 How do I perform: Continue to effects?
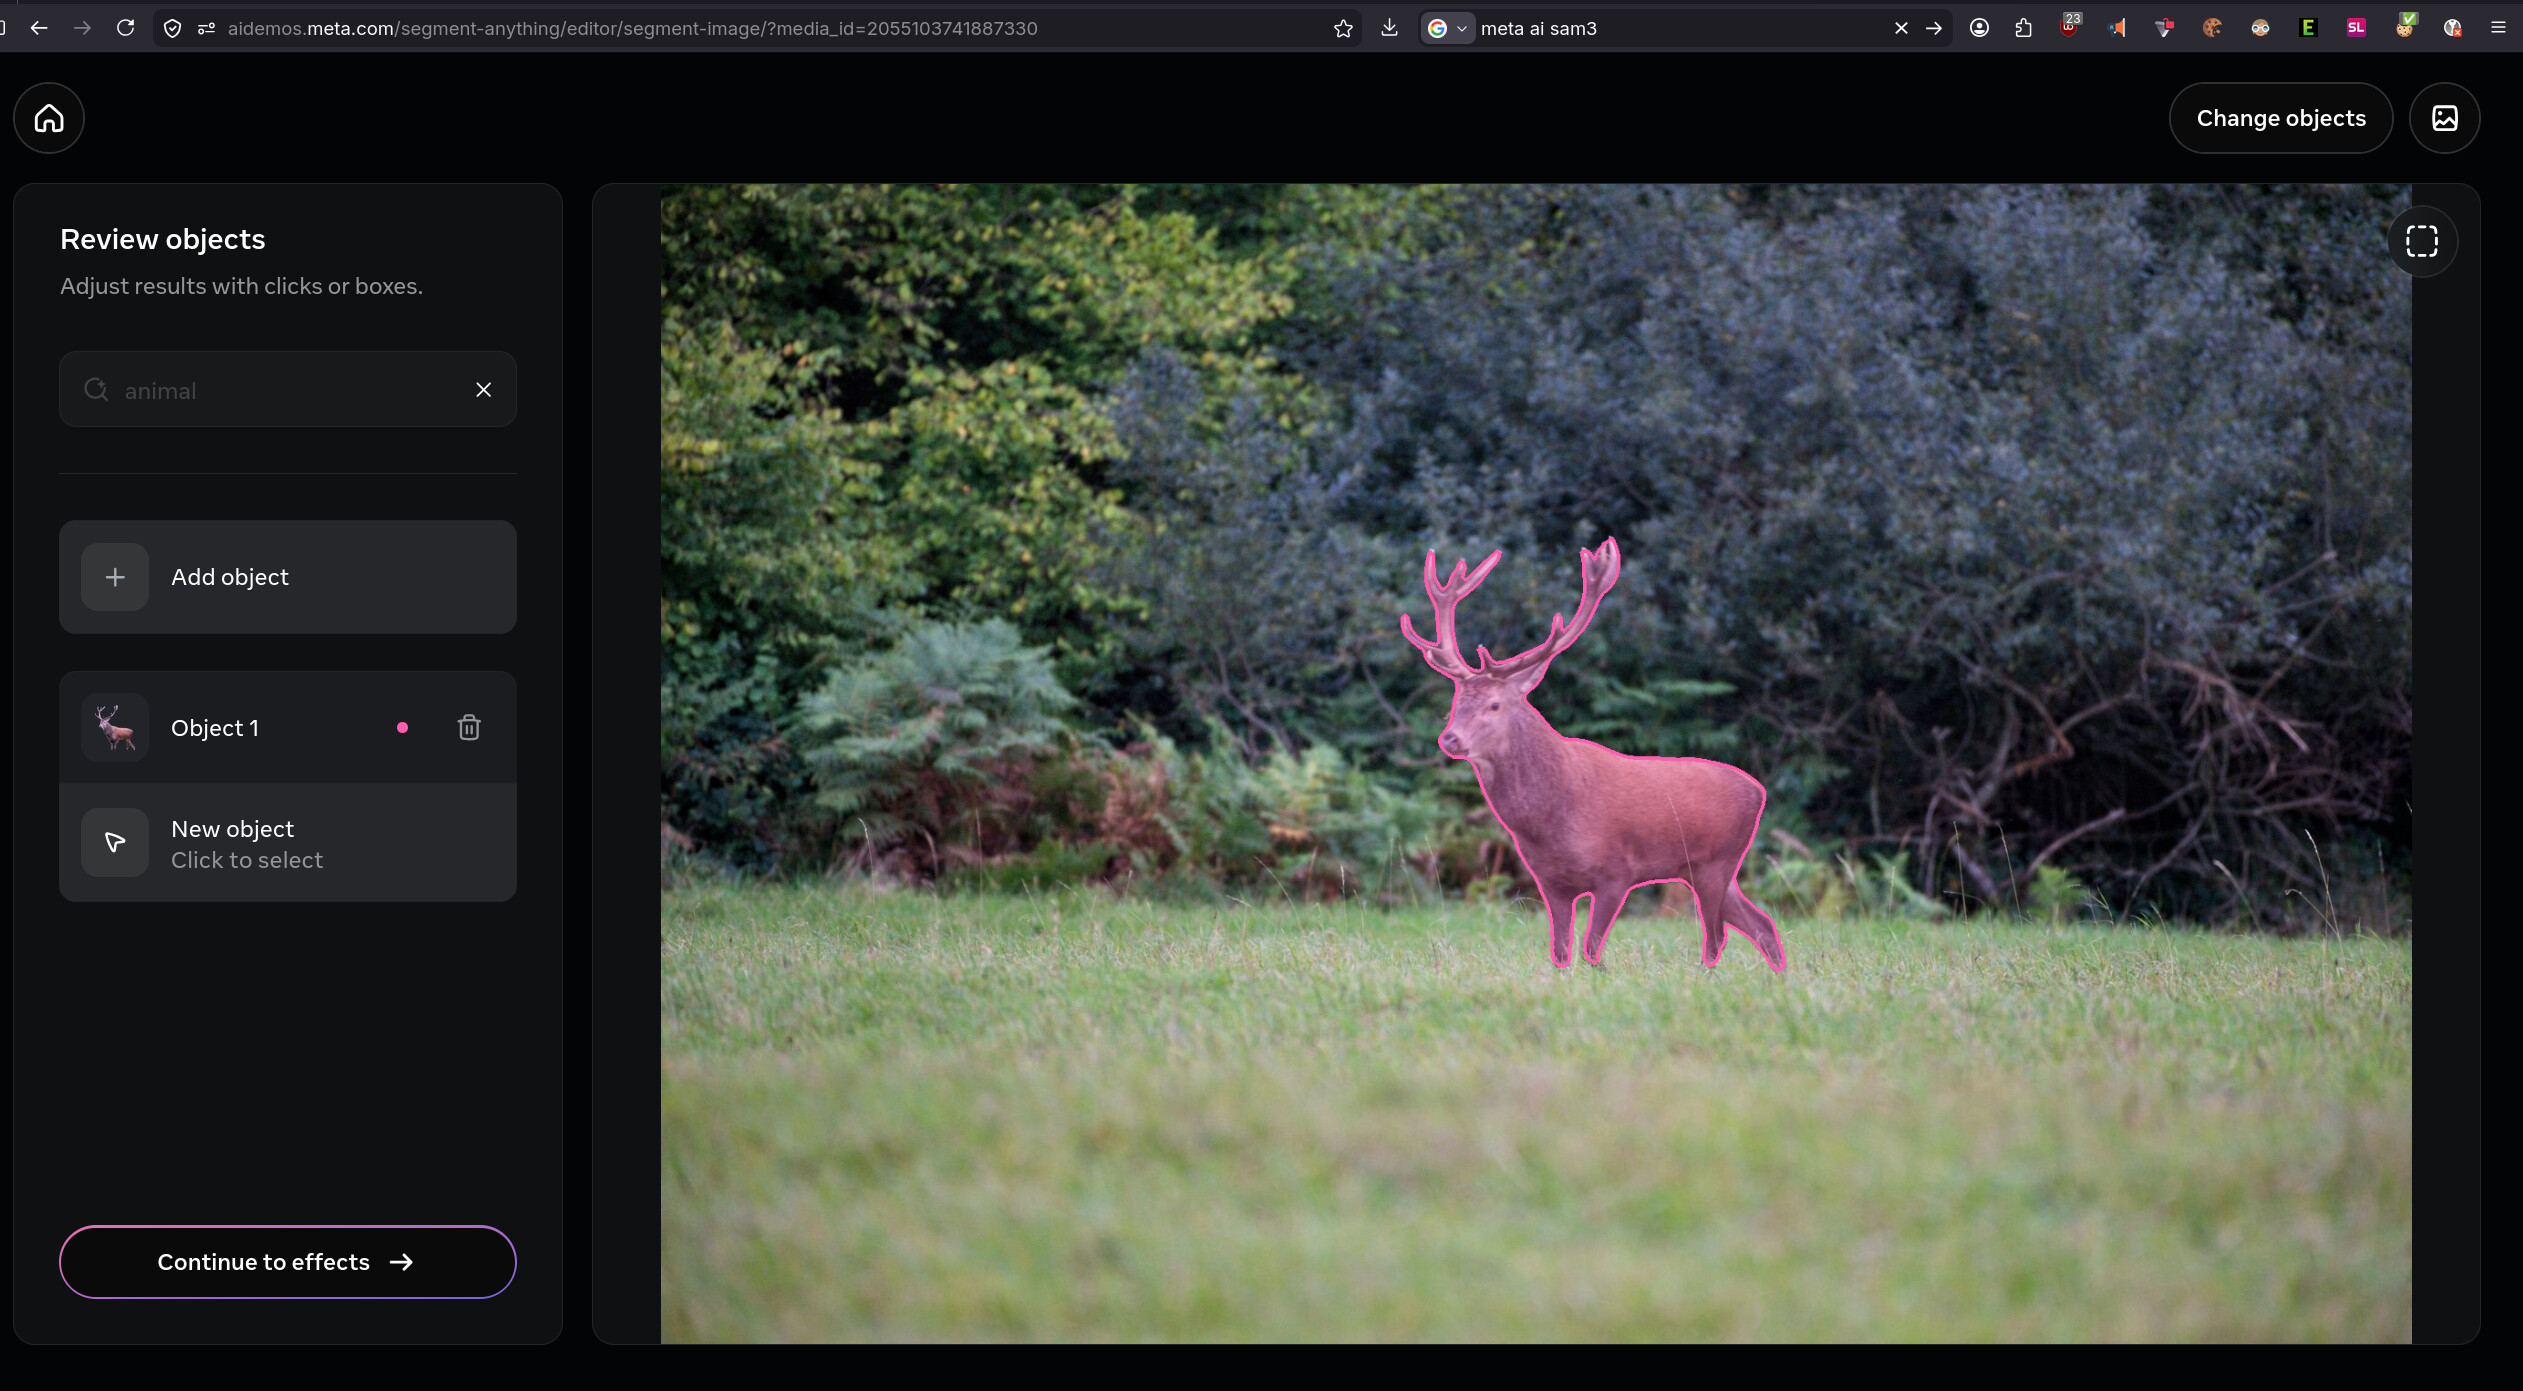pyautogui.click(x=287, y=1262)
